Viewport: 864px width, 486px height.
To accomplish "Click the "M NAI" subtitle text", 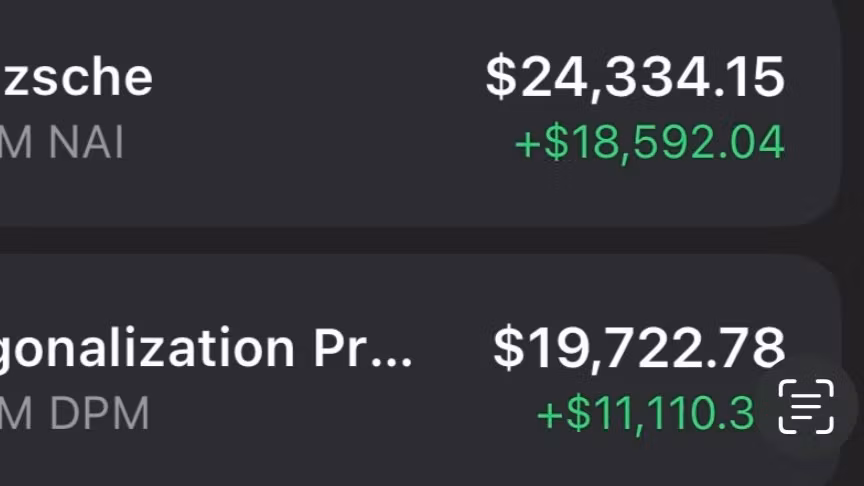I will (x=62, y=143).
